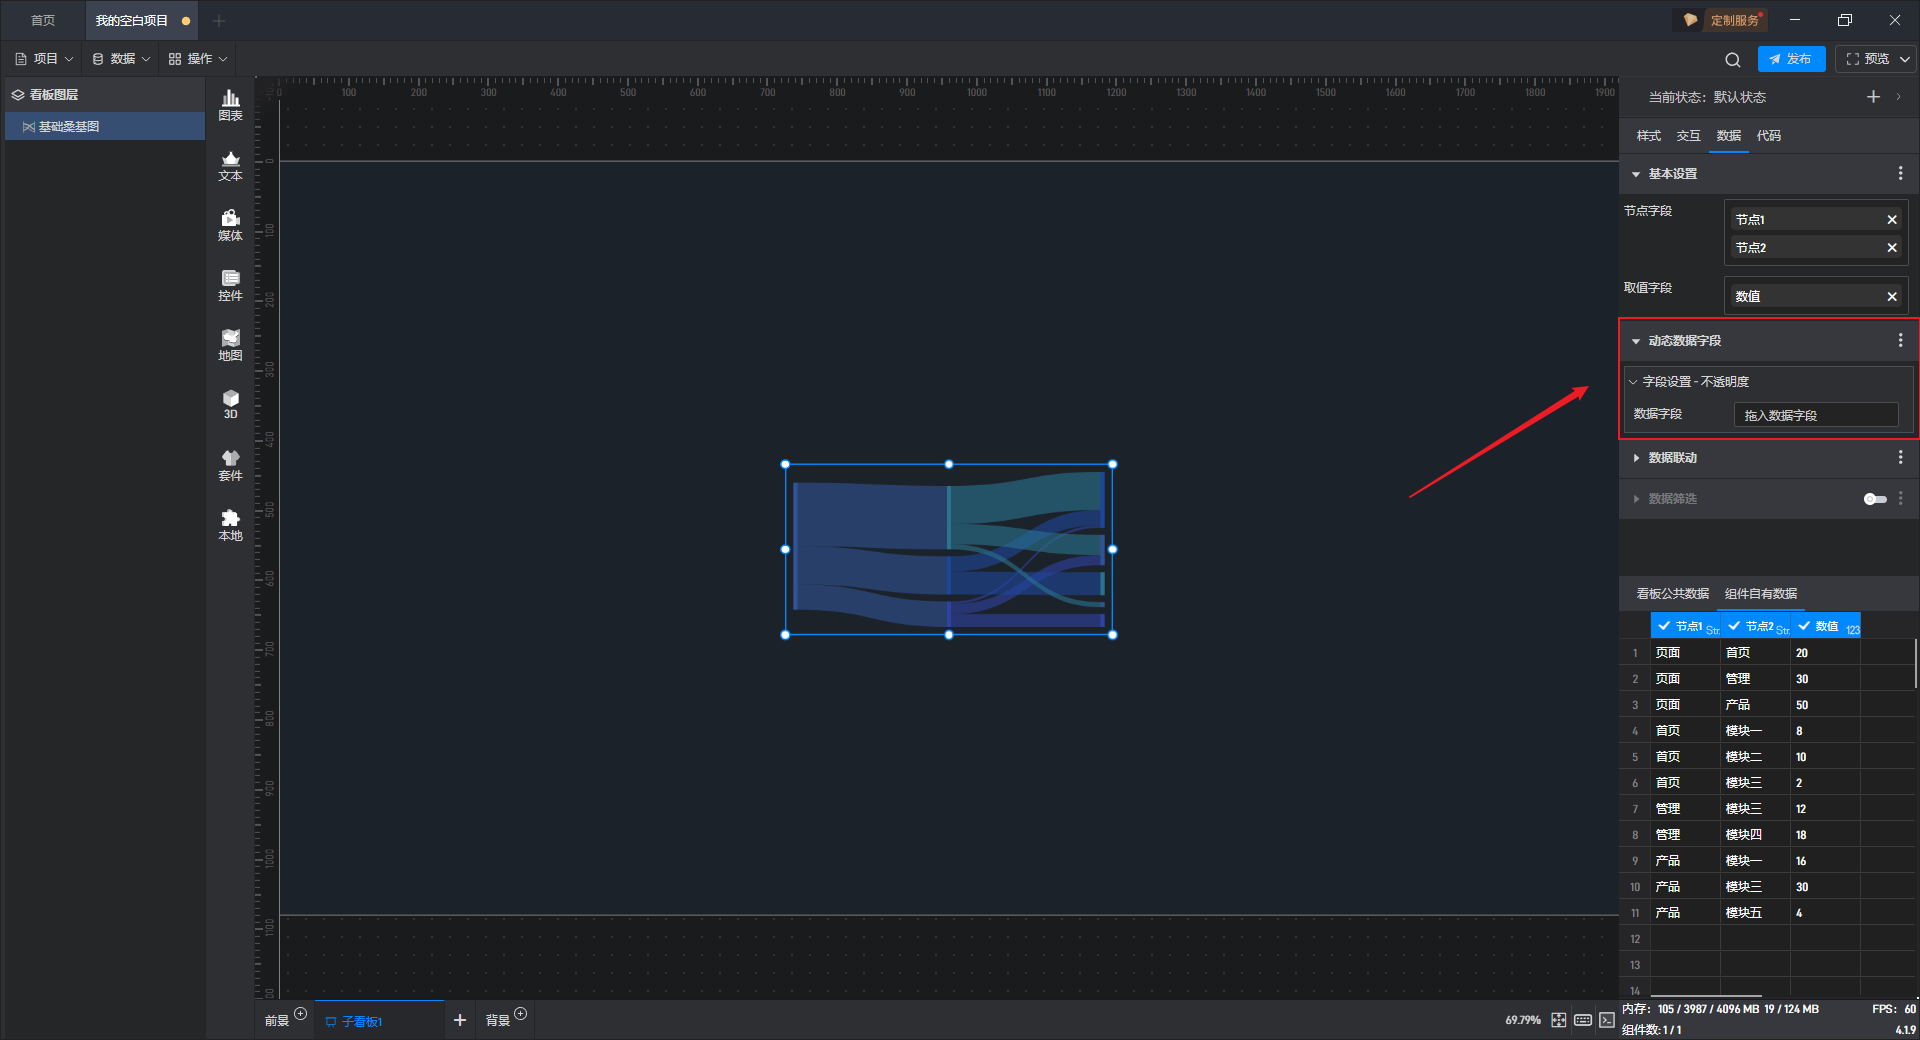This screenshot has width=1920, height=1040.
Task: Open the 媒体 media components panel
Action: pyautogui.click(x=230, y=225)
